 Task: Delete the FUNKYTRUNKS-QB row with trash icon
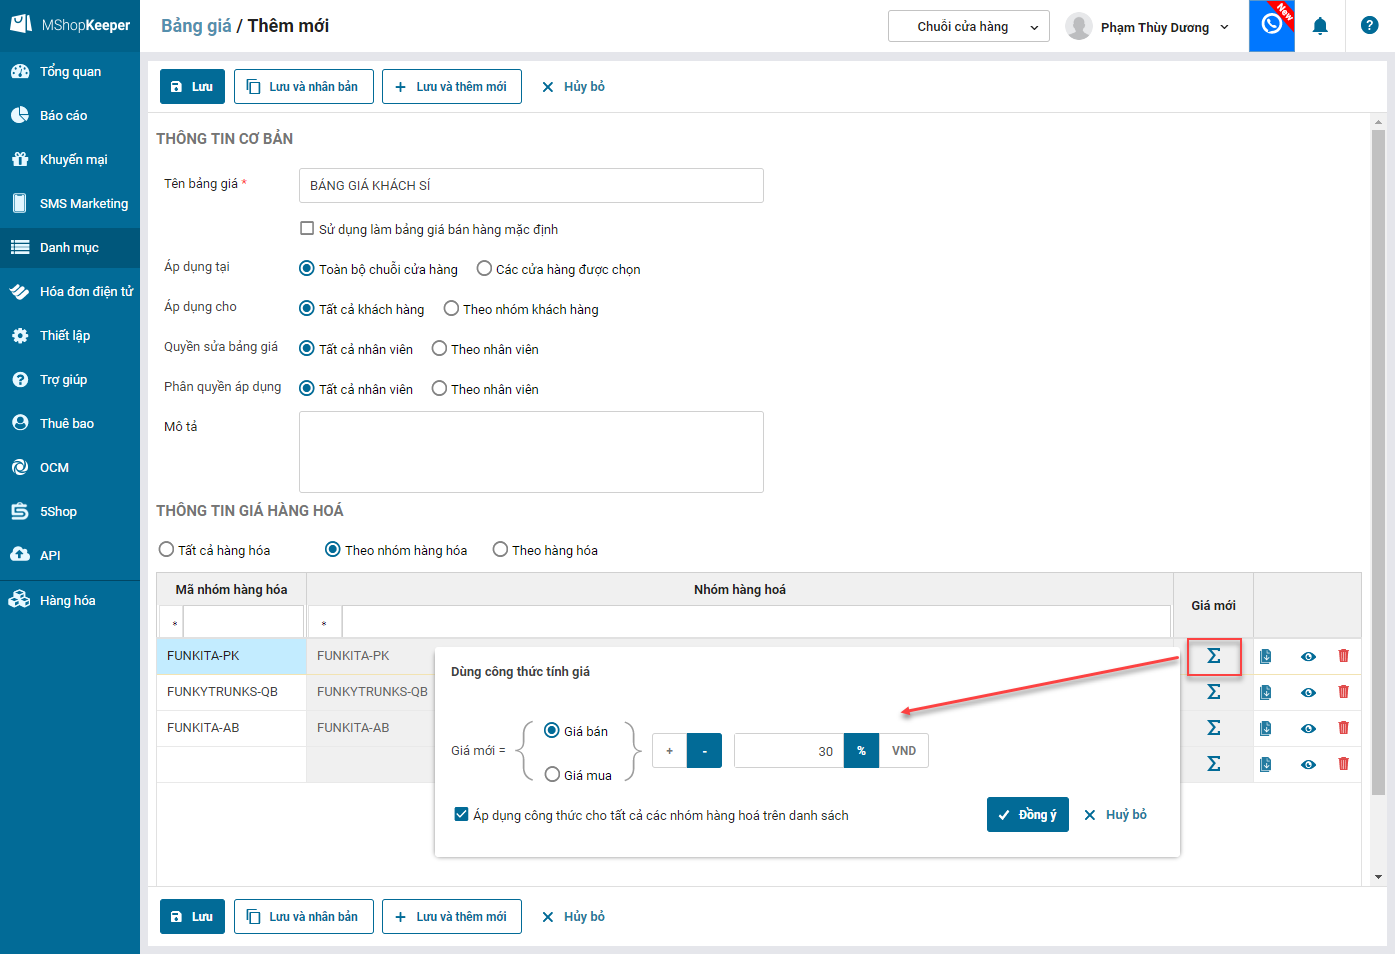point(1343,692)
